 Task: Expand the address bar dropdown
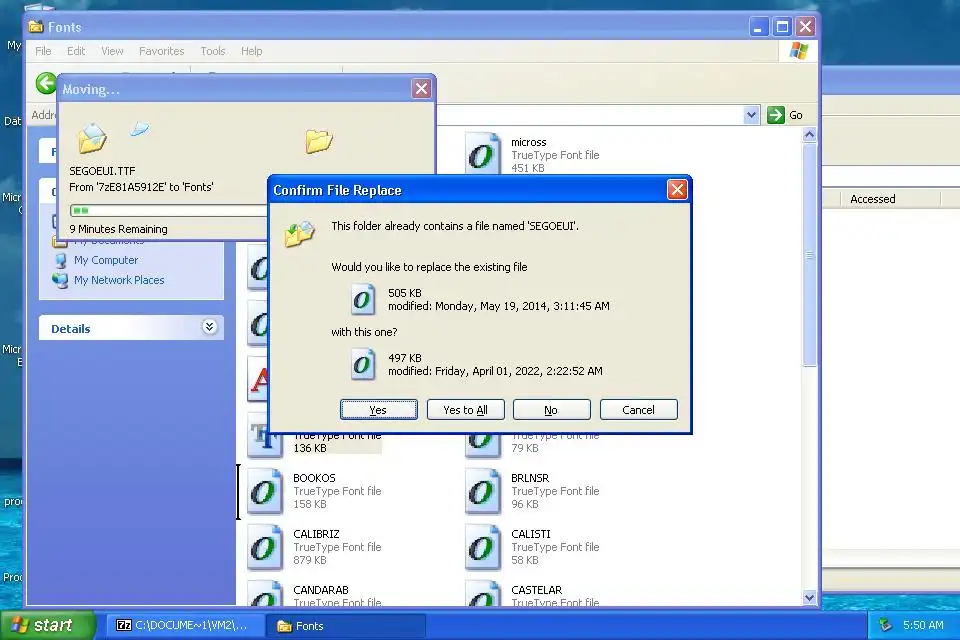coord(751,115)
